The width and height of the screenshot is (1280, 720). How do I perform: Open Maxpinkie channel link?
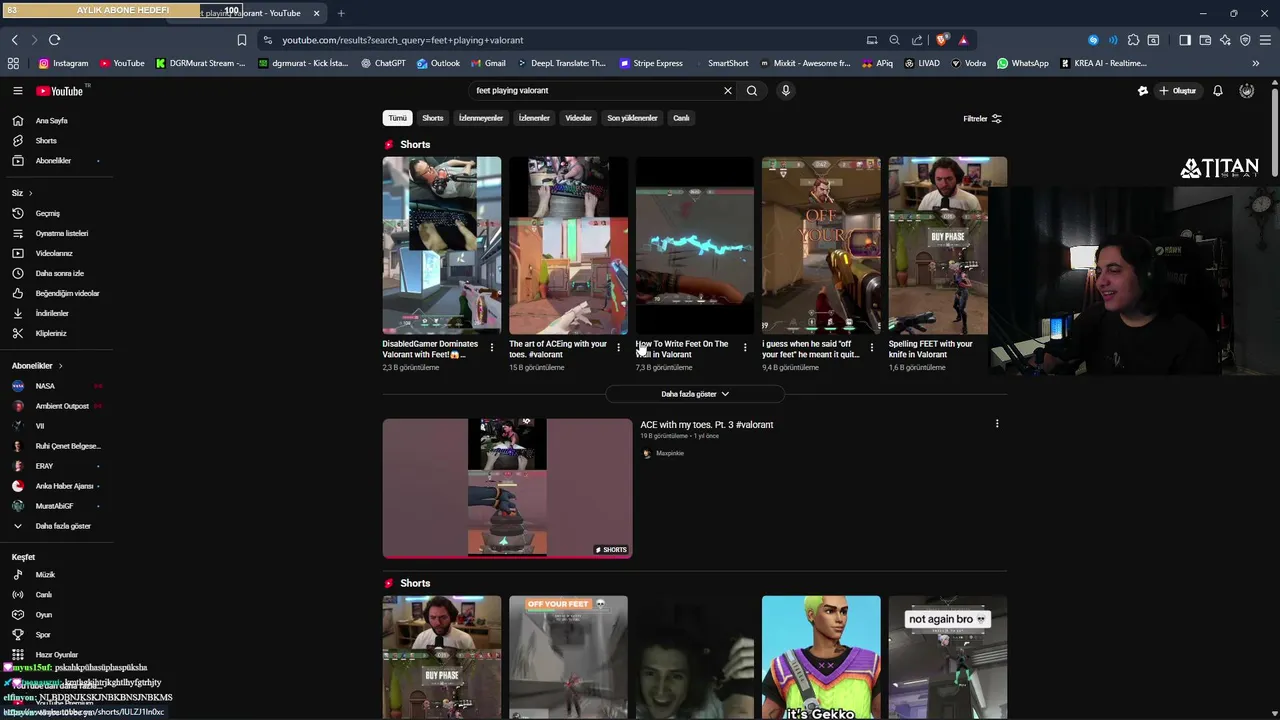coord(670,453)
